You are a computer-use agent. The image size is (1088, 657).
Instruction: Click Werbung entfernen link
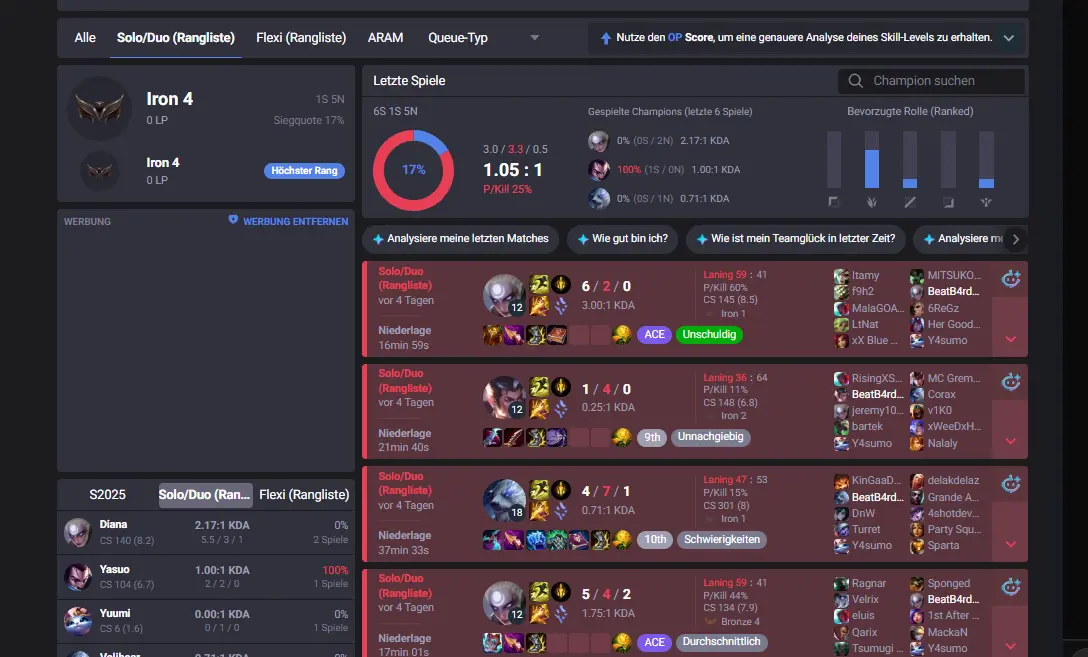tap(289, 221)
